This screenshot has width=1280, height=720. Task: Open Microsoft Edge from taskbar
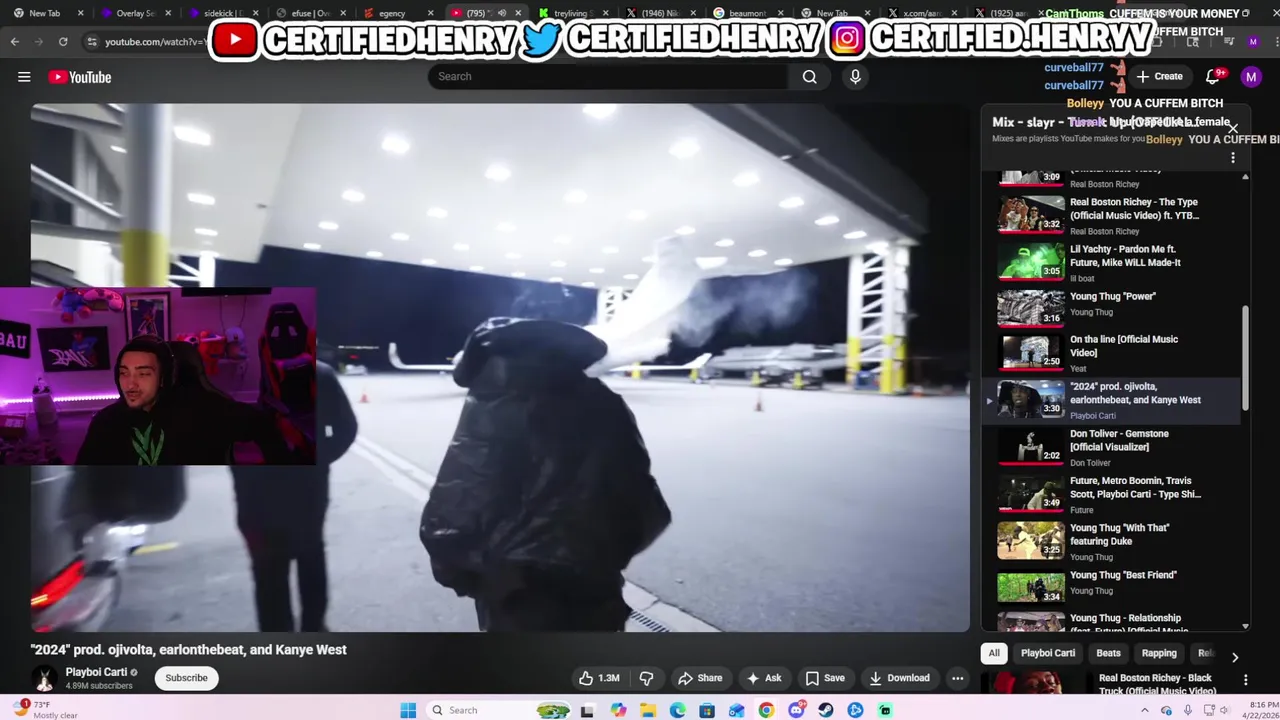(x=678, y=710)
